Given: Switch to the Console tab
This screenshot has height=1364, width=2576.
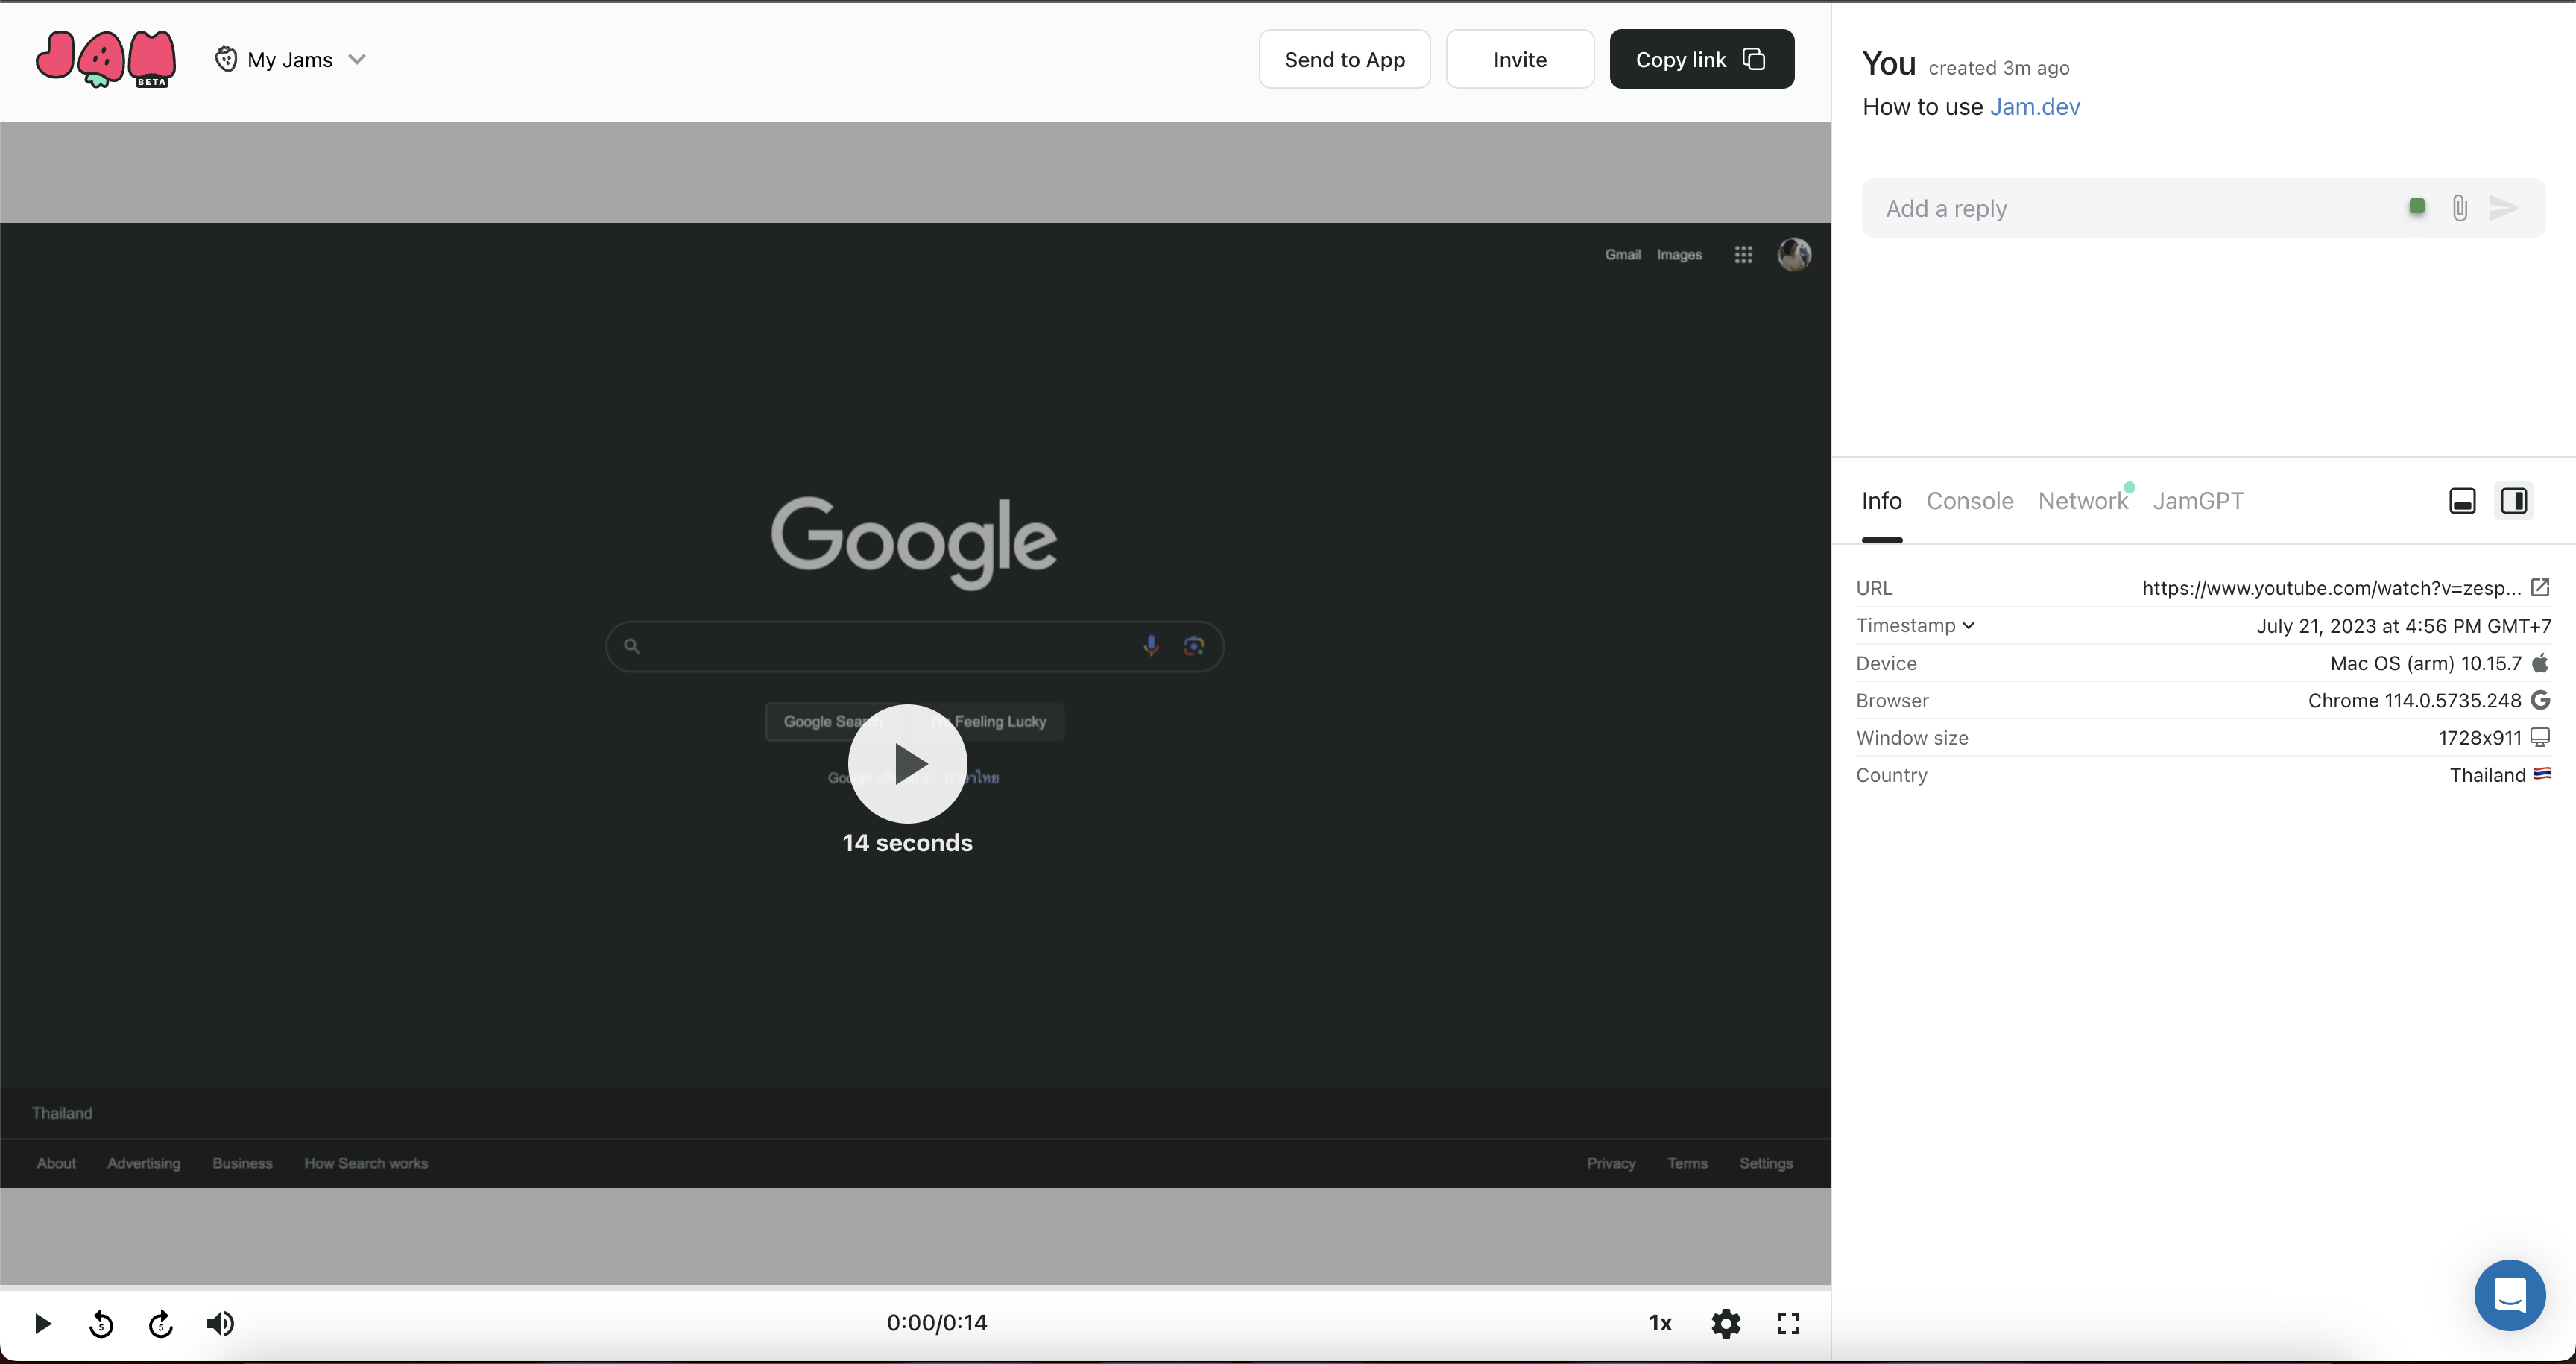Looking at the screenshot, I should (x=1969, y=501).
